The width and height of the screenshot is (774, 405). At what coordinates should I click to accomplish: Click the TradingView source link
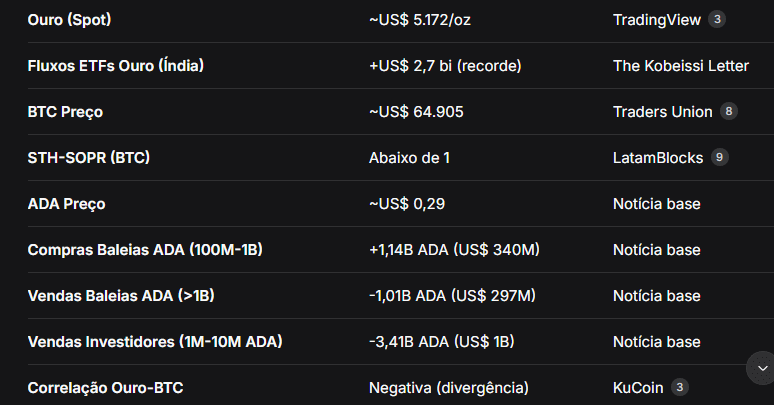click(x=656, y=19)
